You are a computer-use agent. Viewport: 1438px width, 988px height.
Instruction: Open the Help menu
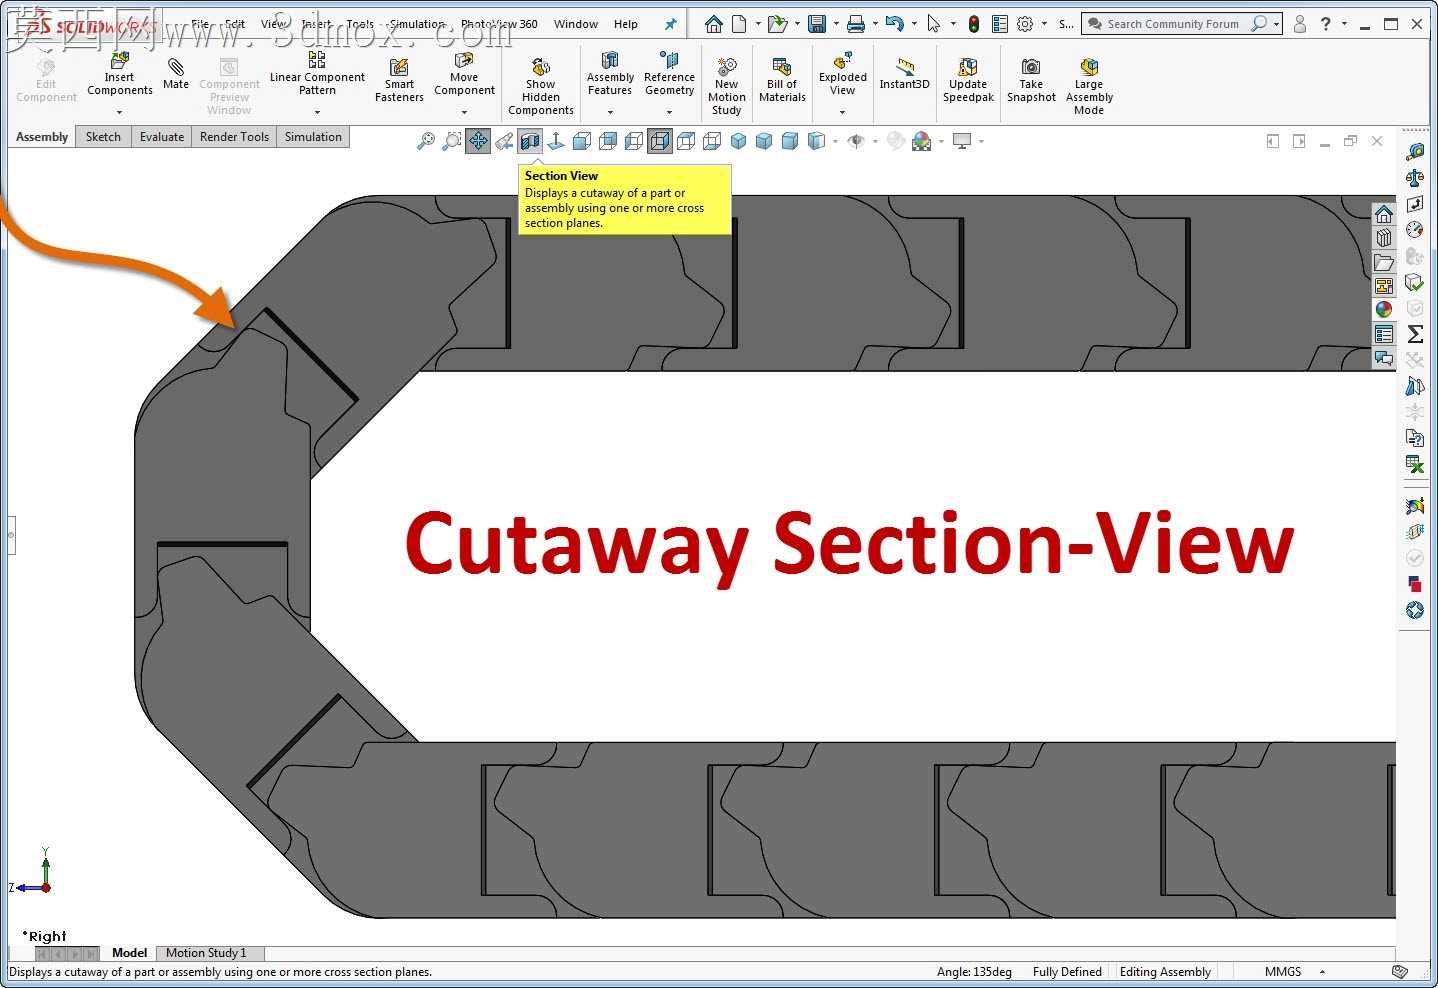(626, 24)
